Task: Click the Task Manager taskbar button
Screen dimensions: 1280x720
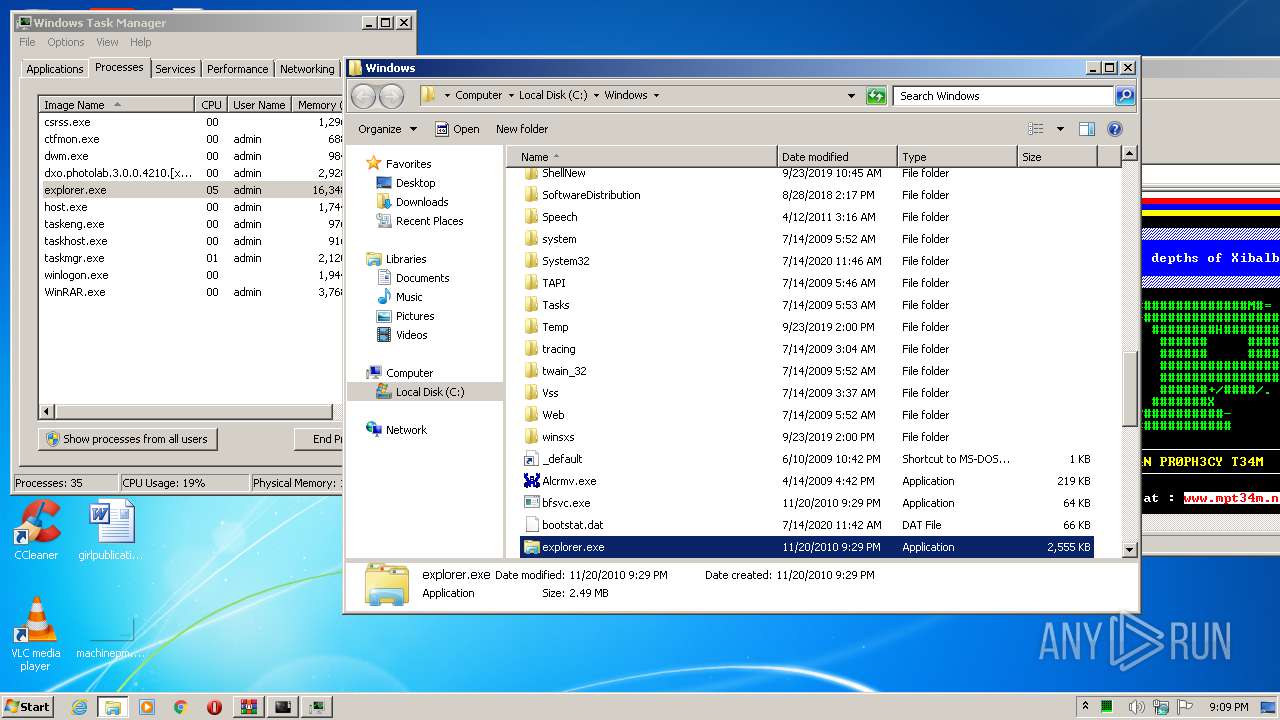Action: (x=317, y=707)
